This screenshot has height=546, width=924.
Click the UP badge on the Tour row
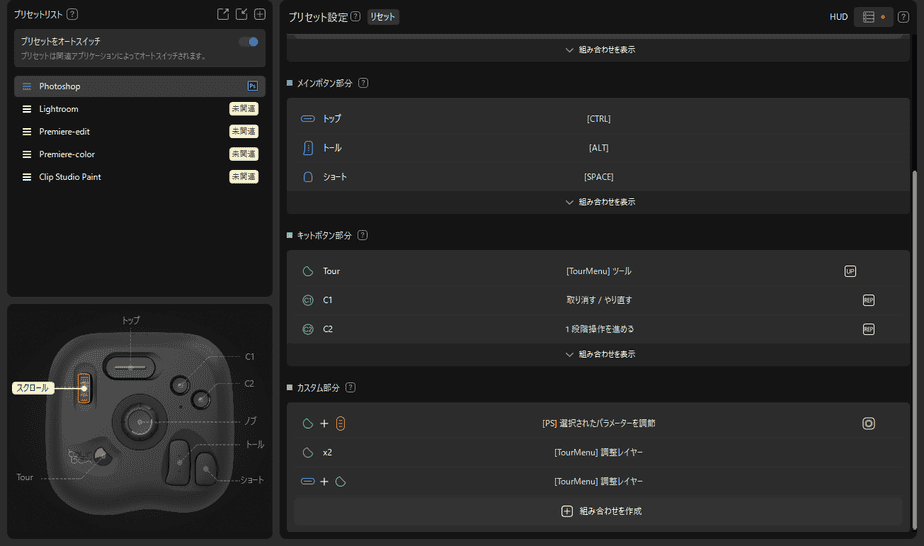pos(850,272)
